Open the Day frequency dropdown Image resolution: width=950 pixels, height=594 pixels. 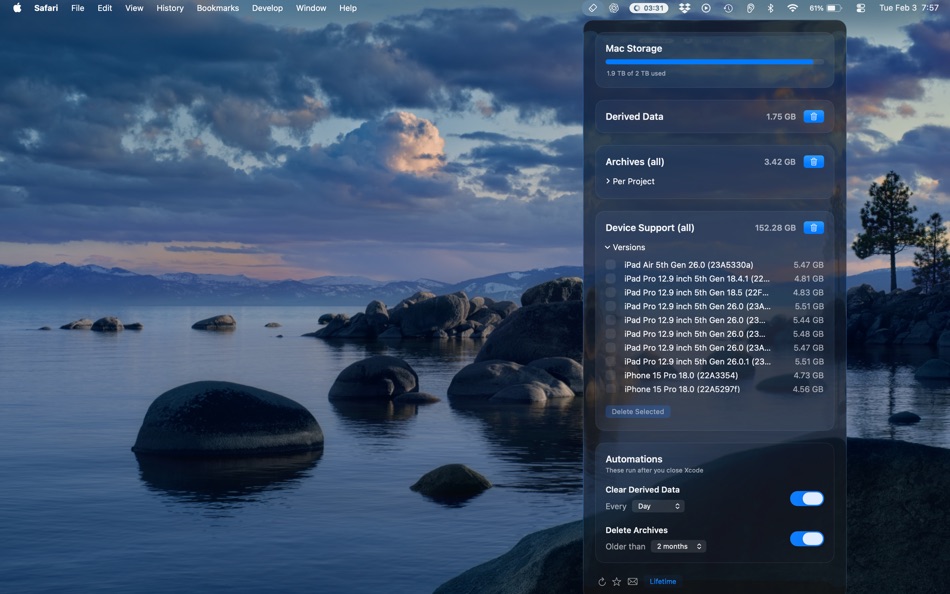(x=657, y=506)
